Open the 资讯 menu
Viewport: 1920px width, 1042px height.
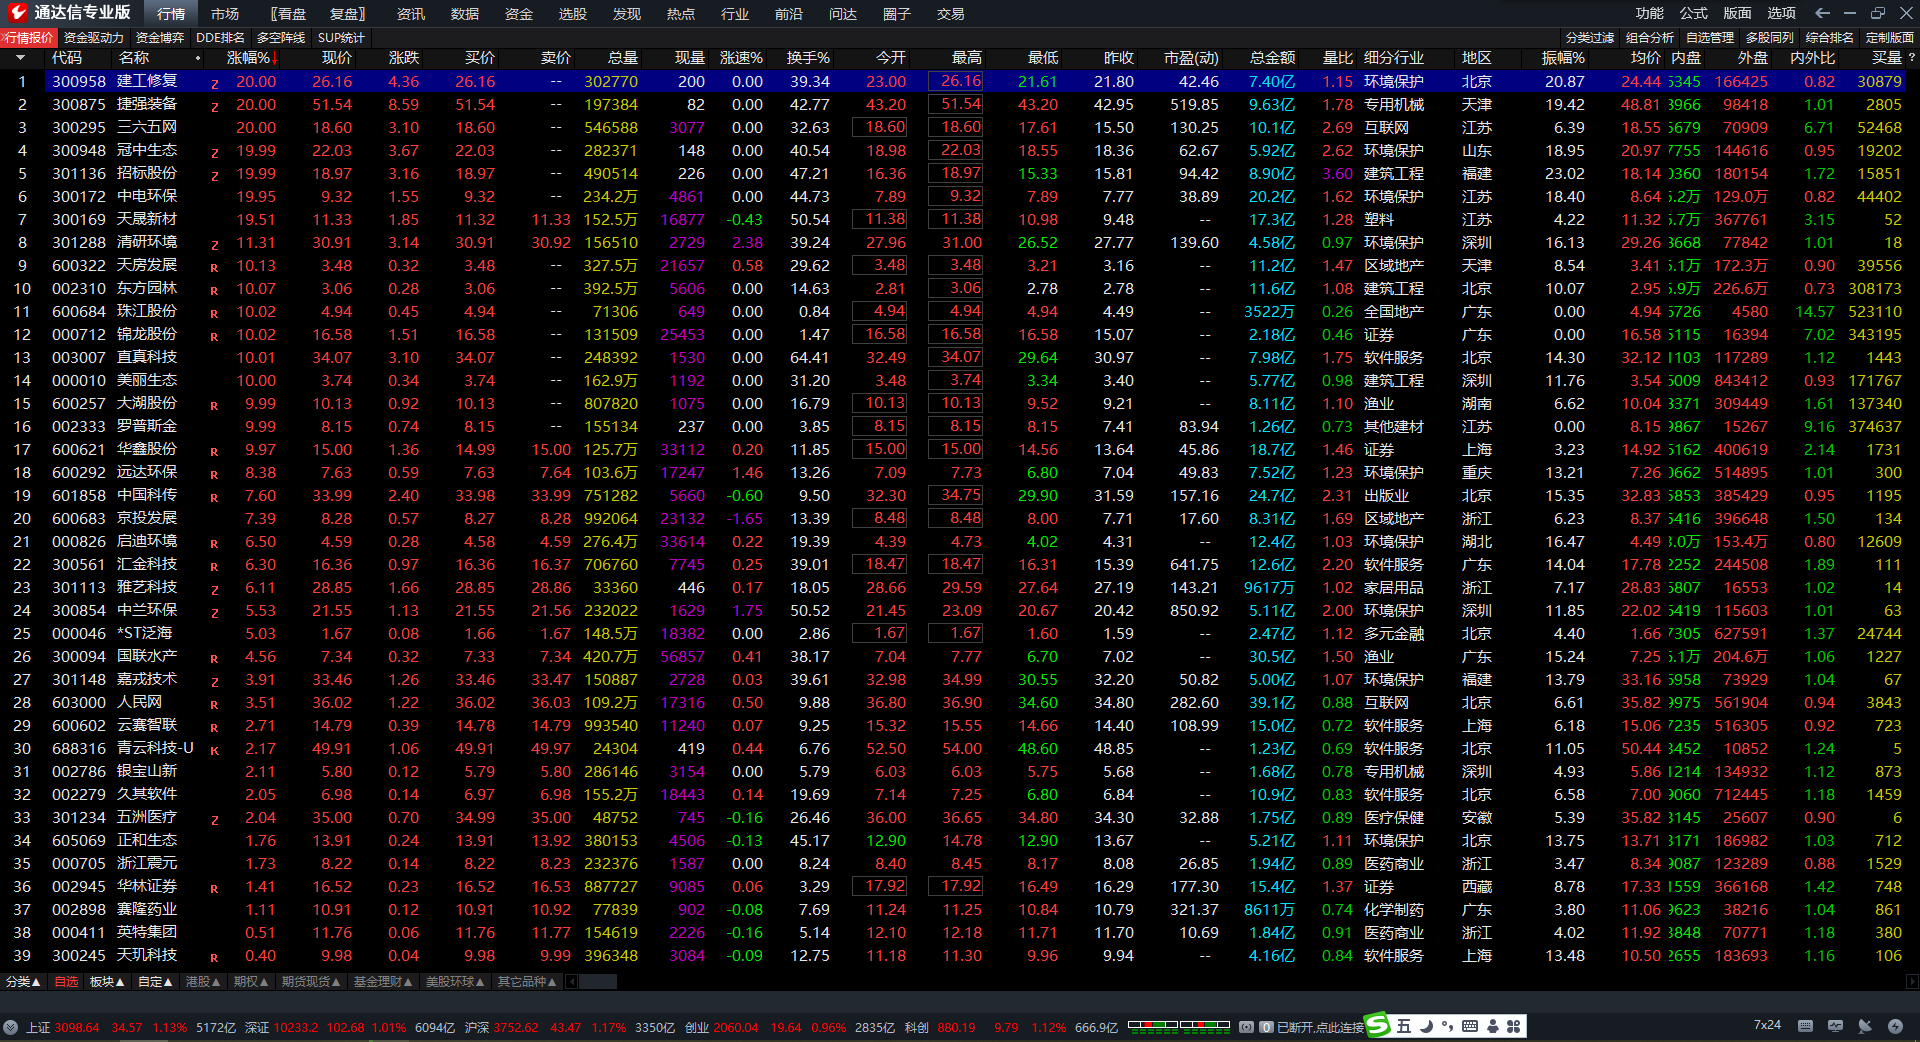[410, 14]
